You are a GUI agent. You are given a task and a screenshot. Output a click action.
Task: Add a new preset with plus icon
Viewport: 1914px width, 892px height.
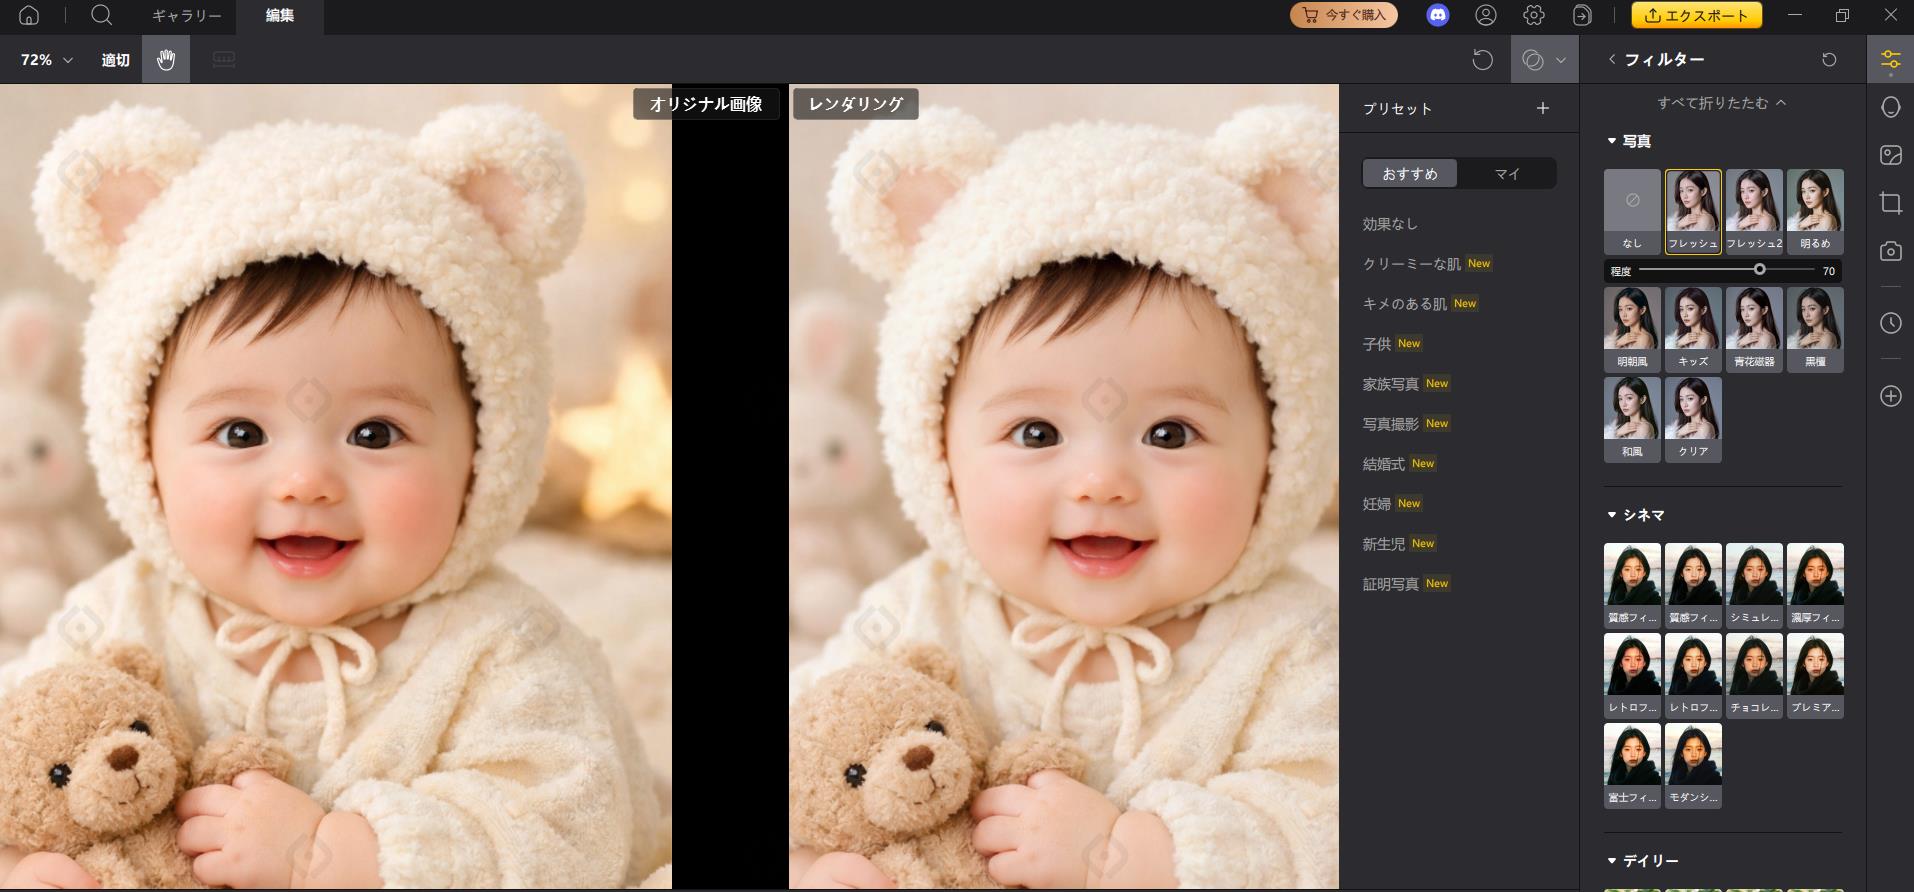(x=1543, y=108)
